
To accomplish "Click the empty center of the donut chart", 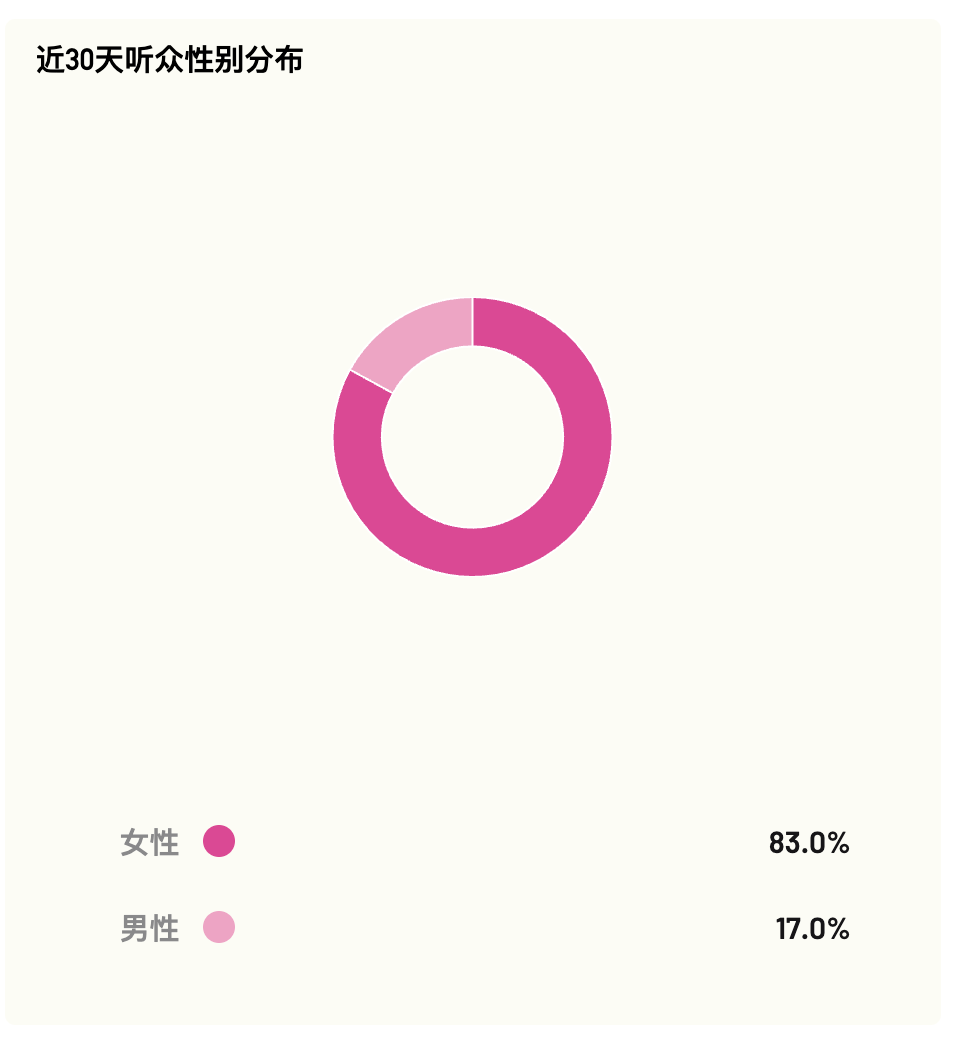I will pos(472,437).
